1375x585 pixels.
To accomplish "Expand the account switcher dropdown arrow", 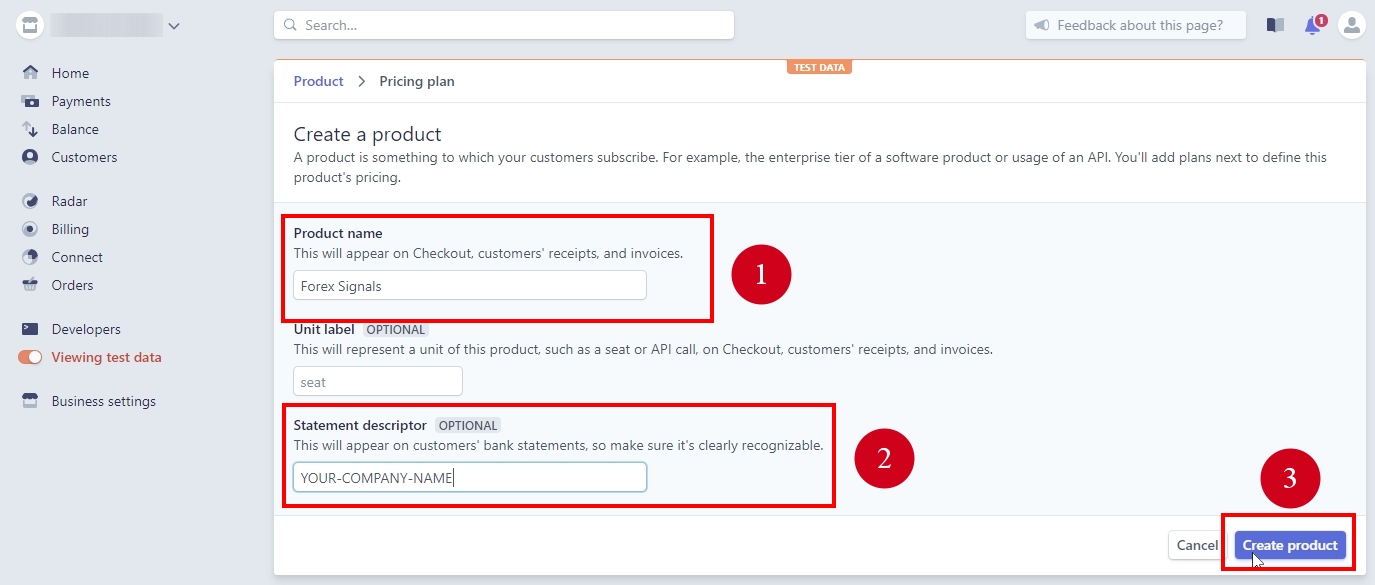I will (174, 26).
